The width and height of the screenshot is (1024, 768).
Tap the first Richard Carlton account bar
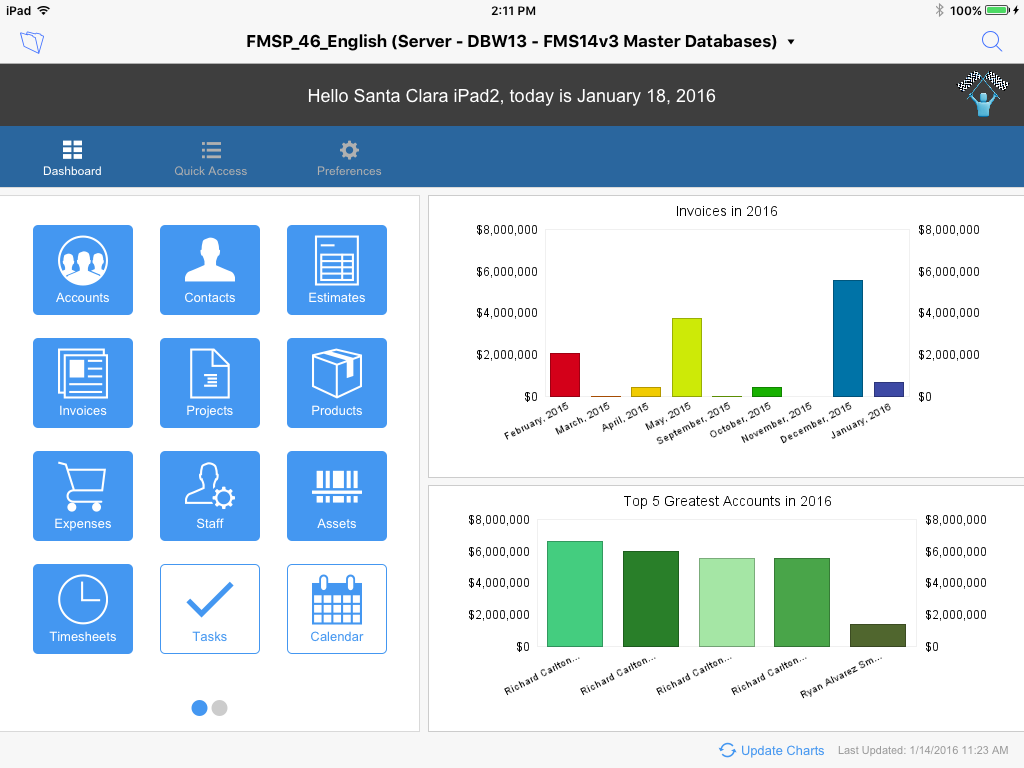(x=575, y=594)
